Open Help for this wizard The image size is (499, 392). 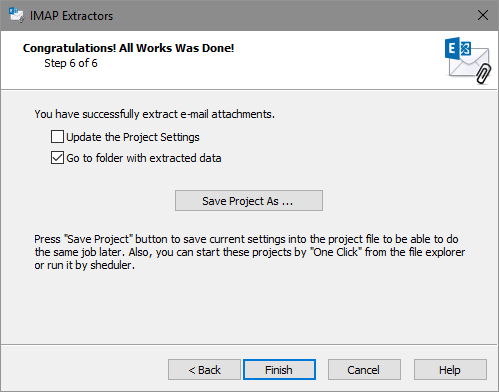click(x=450, y=370)
